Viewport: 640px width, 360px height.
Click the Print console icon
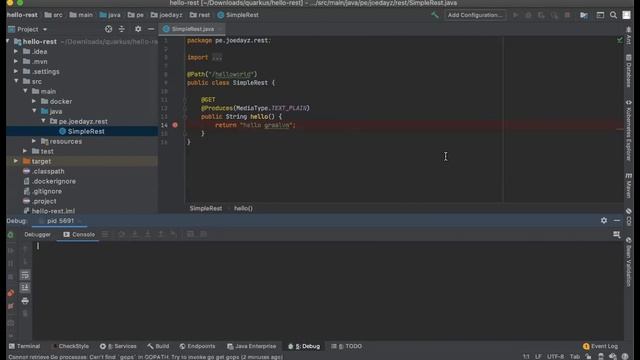[25, 301]
